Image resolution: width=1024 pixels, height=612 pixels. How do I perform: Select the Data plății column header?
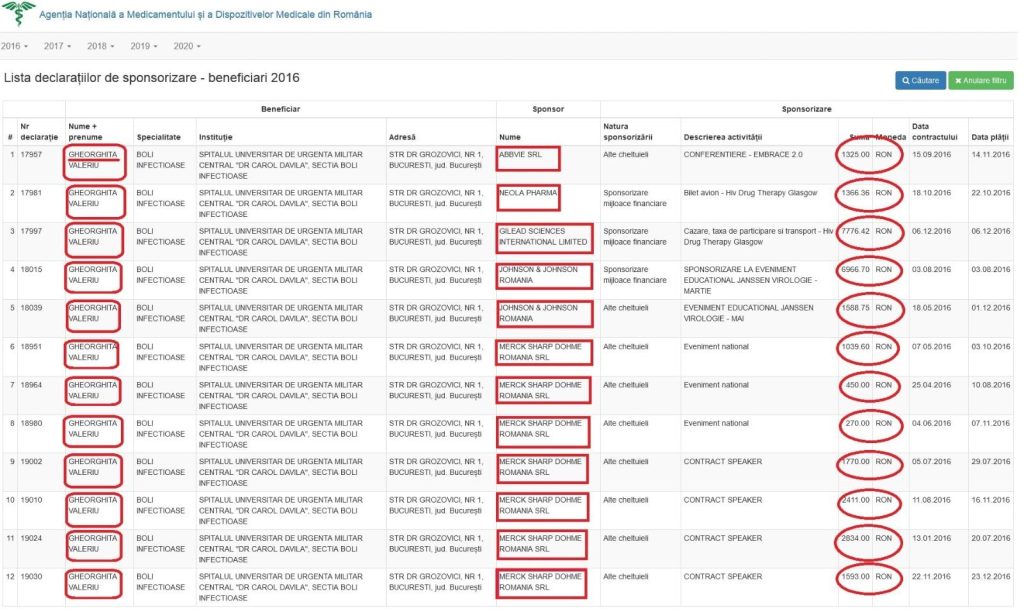pyautogui.click(x=990, y=137)
